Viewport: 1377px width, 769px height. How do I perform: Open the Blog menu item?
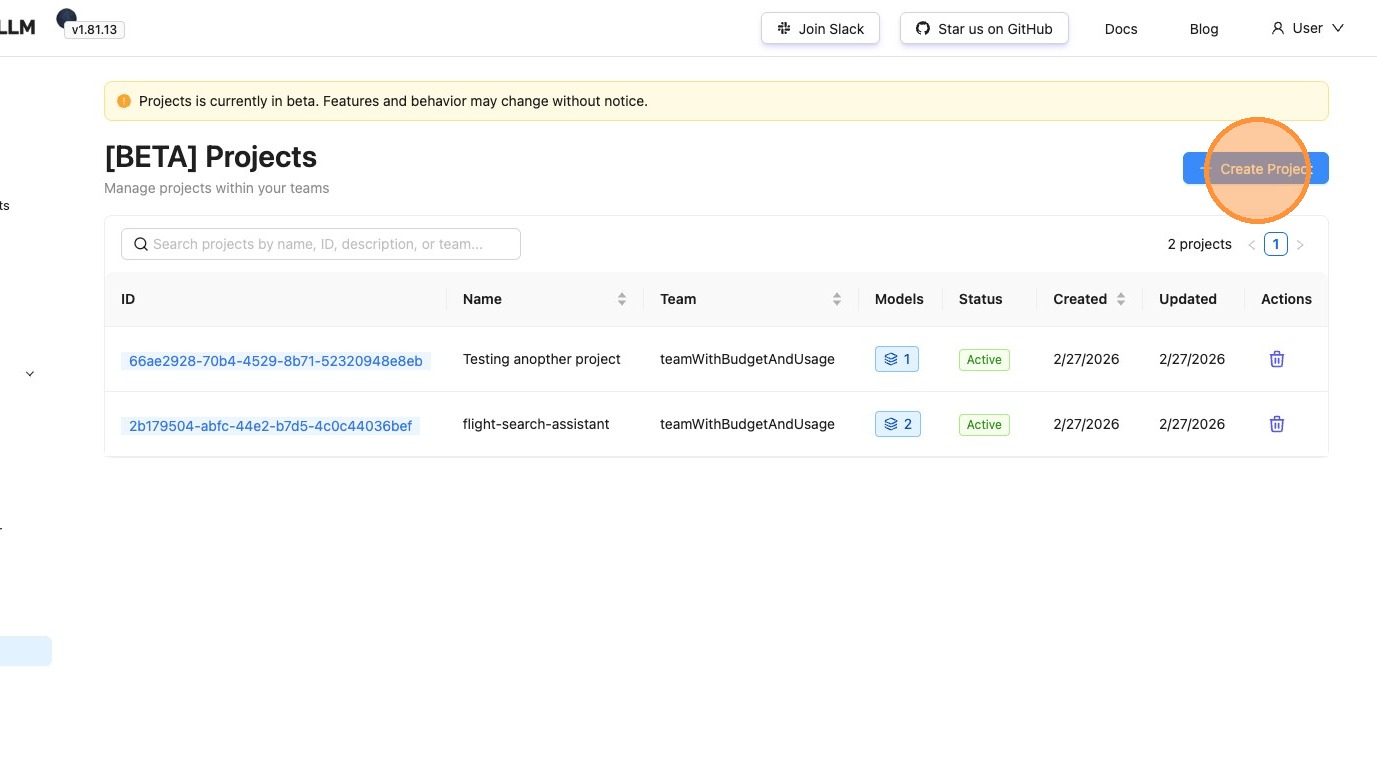(1203, 29)
